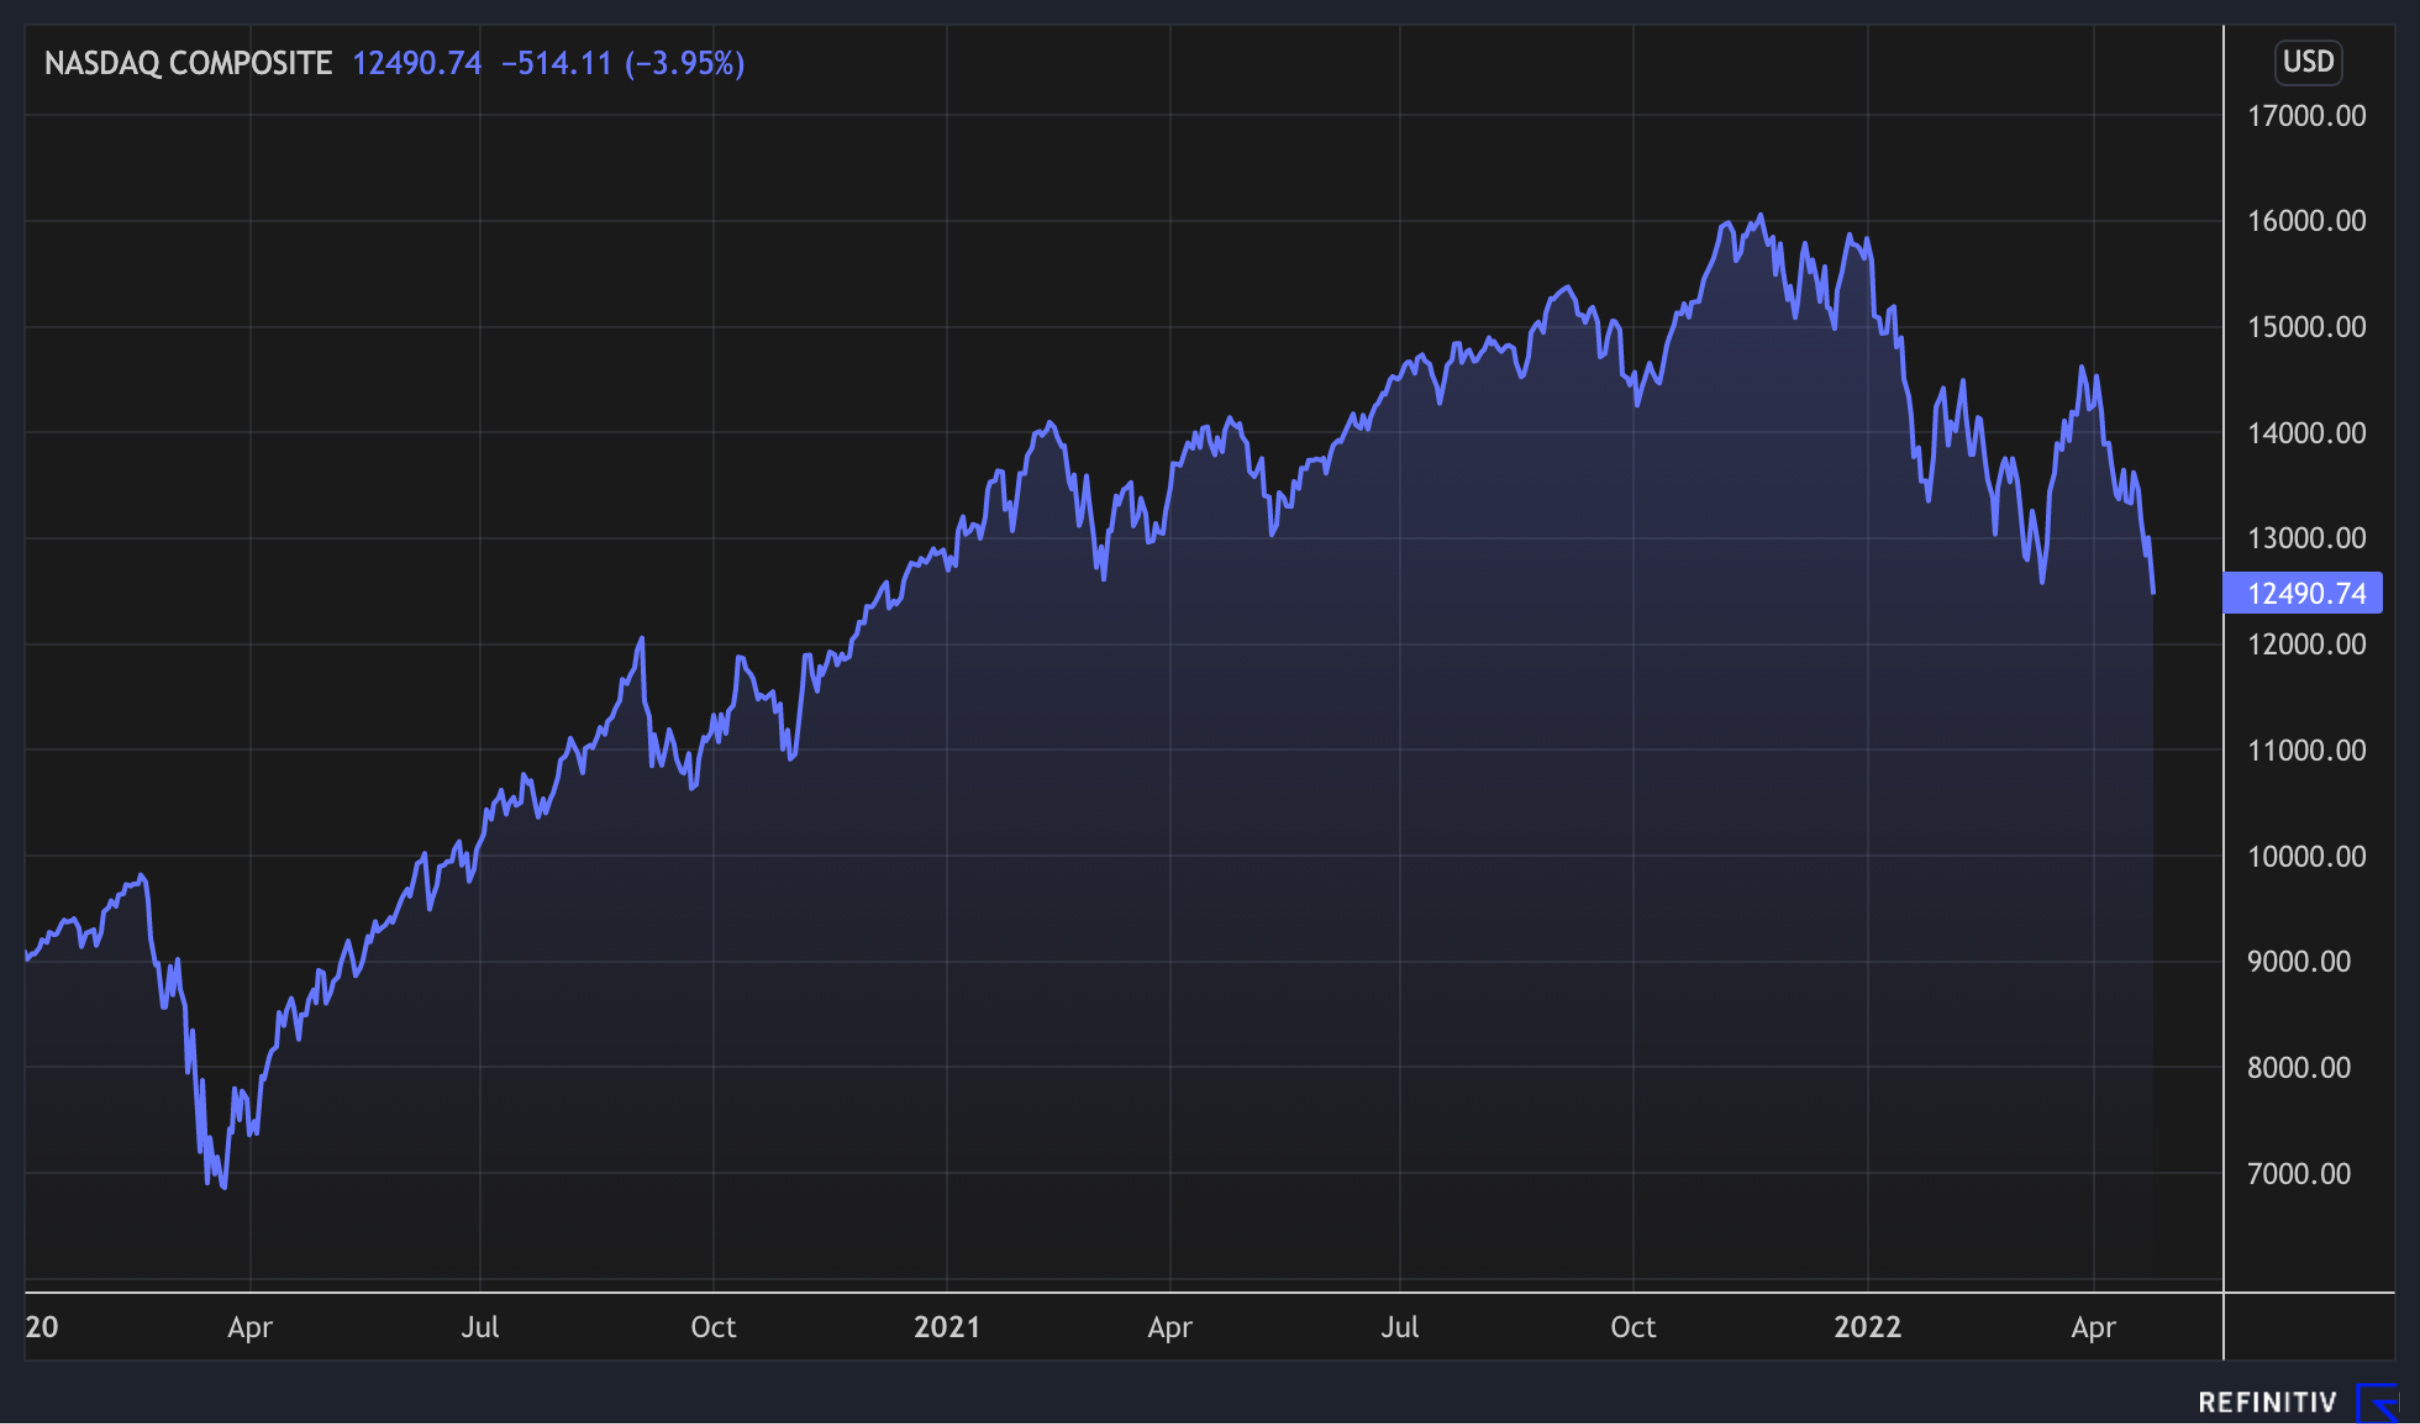Click the Apr label following 2021

click(1170, 1328)
